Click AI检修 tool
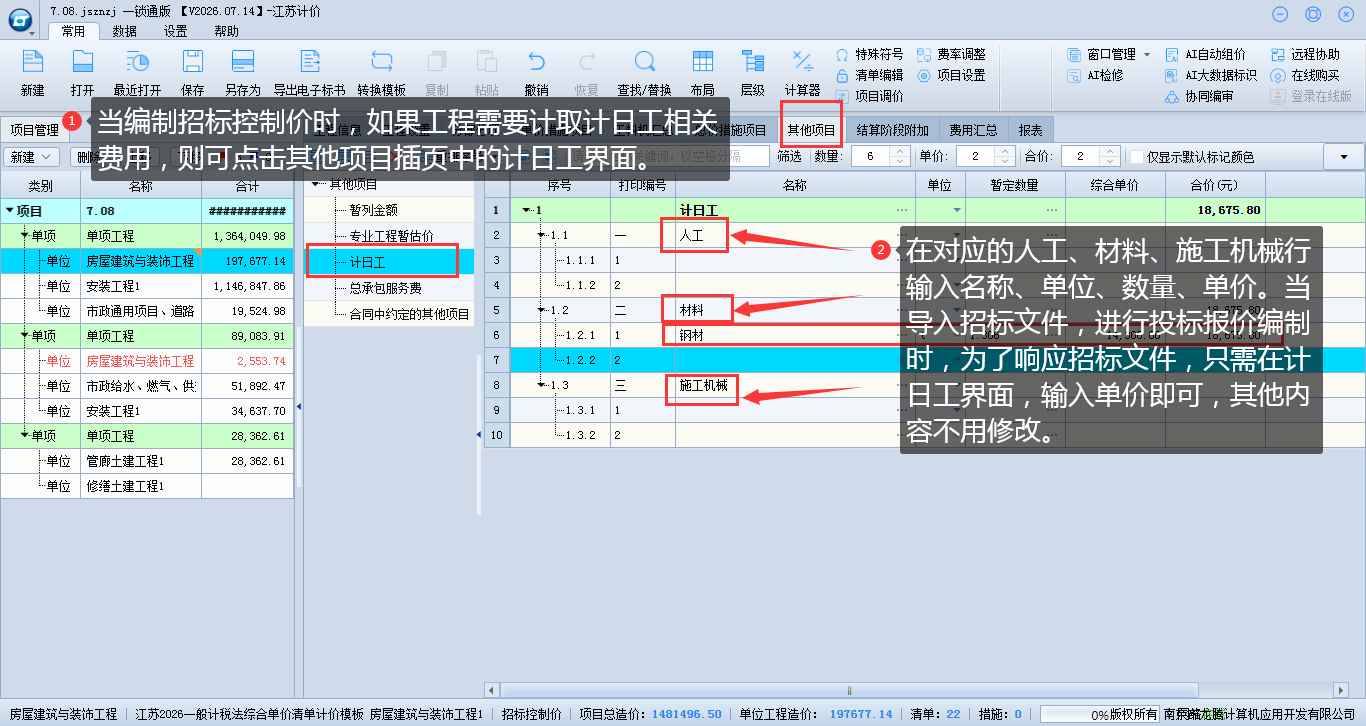 [x=1096, y=75]
